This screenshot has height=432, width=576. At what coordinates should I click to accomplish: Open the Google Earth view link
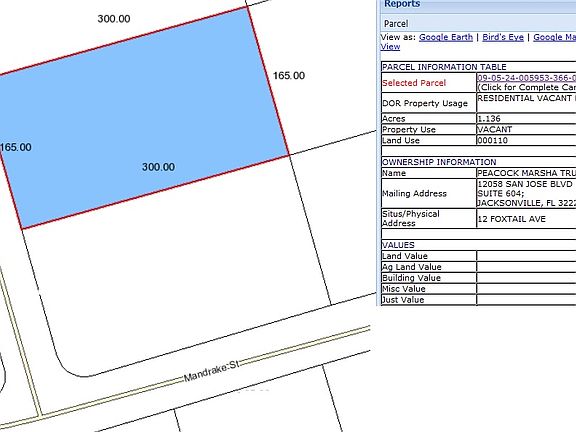(446, 37)
